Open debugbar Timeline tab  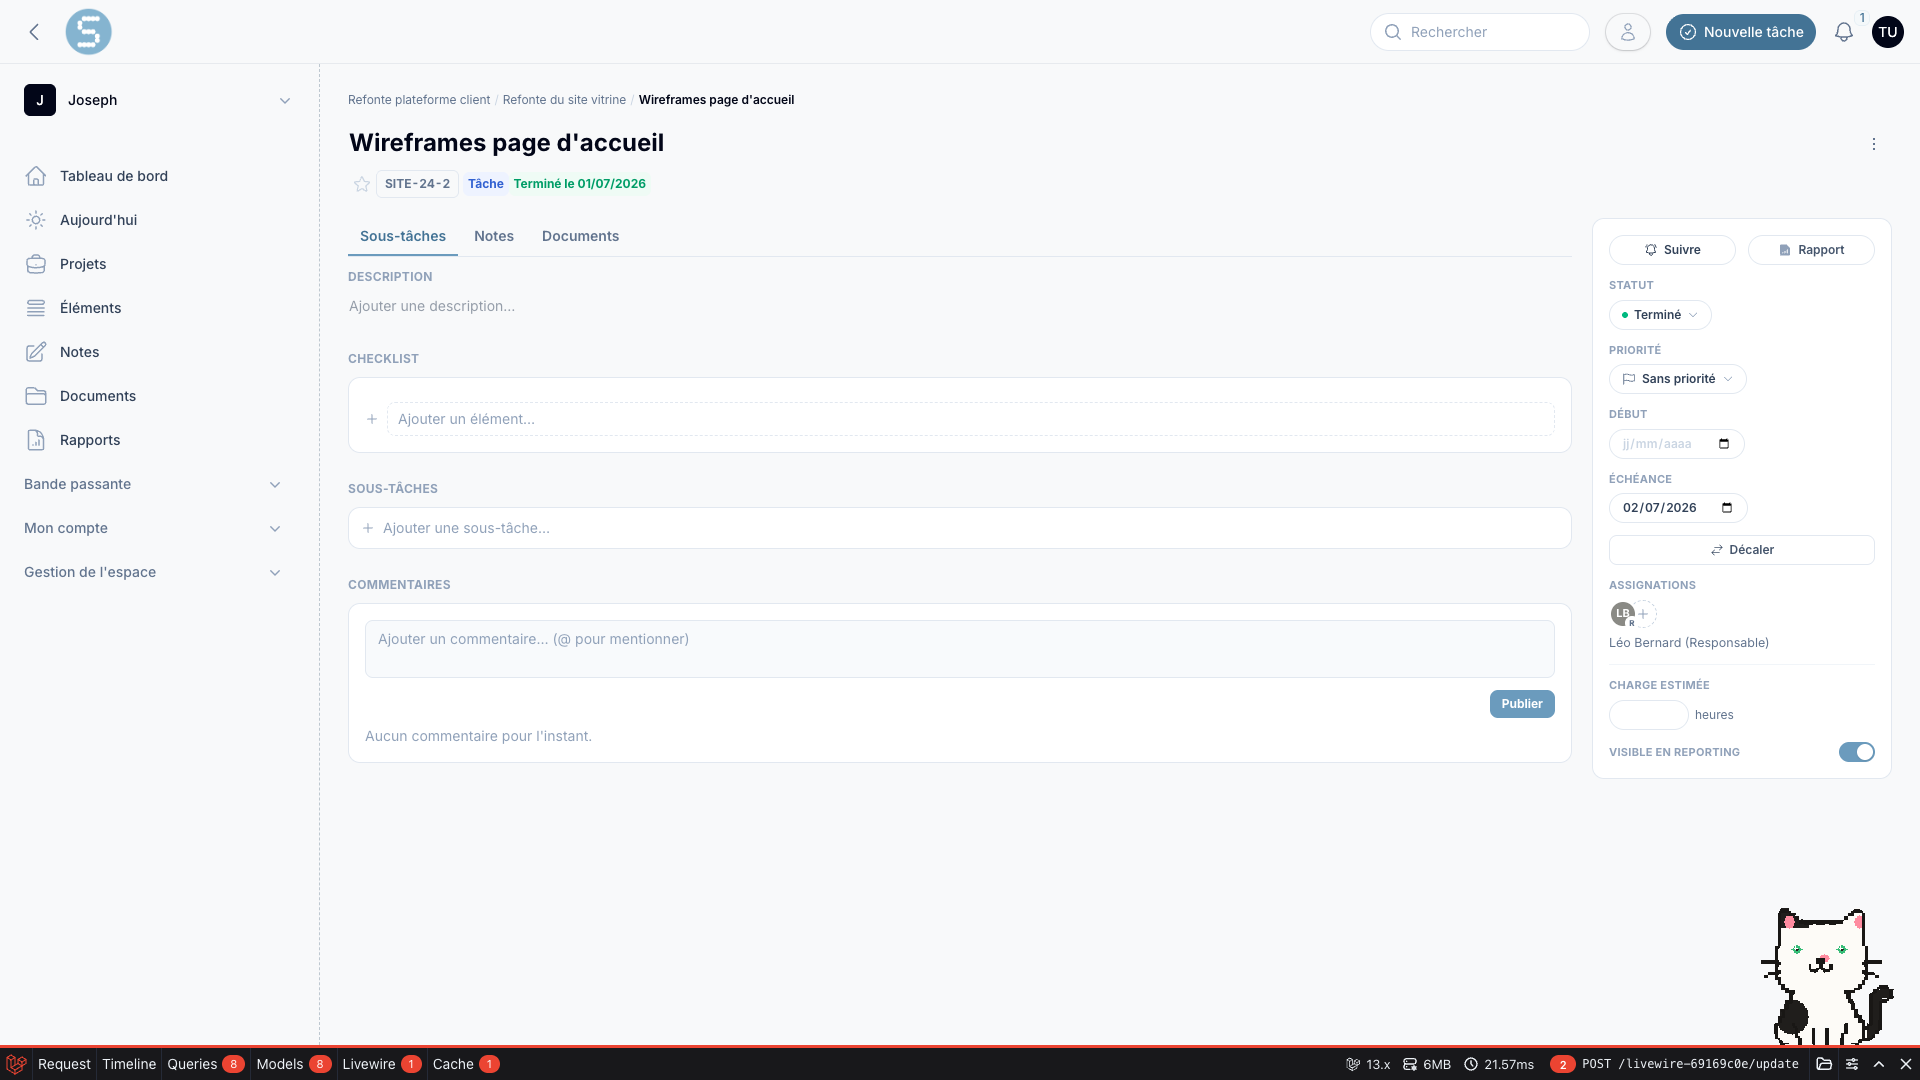(x=129, y=1064)
